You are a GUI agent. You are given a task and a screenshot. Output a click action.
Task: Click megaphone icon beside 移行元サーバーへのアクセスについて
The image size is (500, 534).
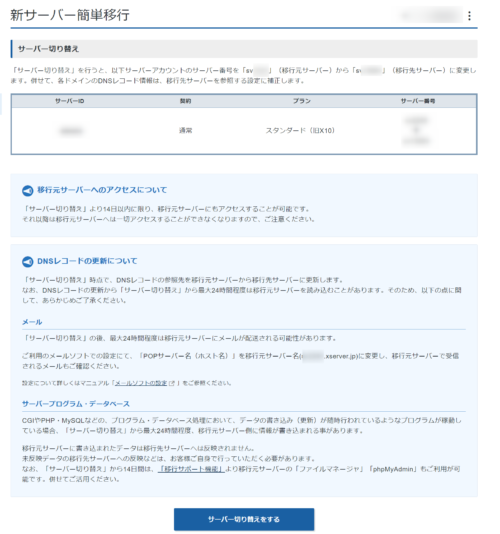[28, 191]
